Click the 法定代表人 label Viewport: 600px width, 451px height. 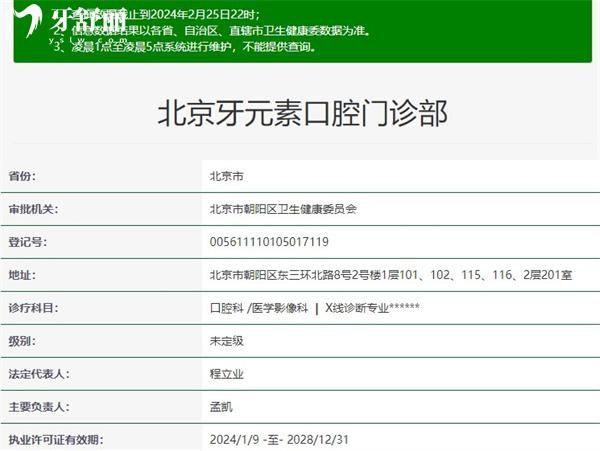point(39,374)
